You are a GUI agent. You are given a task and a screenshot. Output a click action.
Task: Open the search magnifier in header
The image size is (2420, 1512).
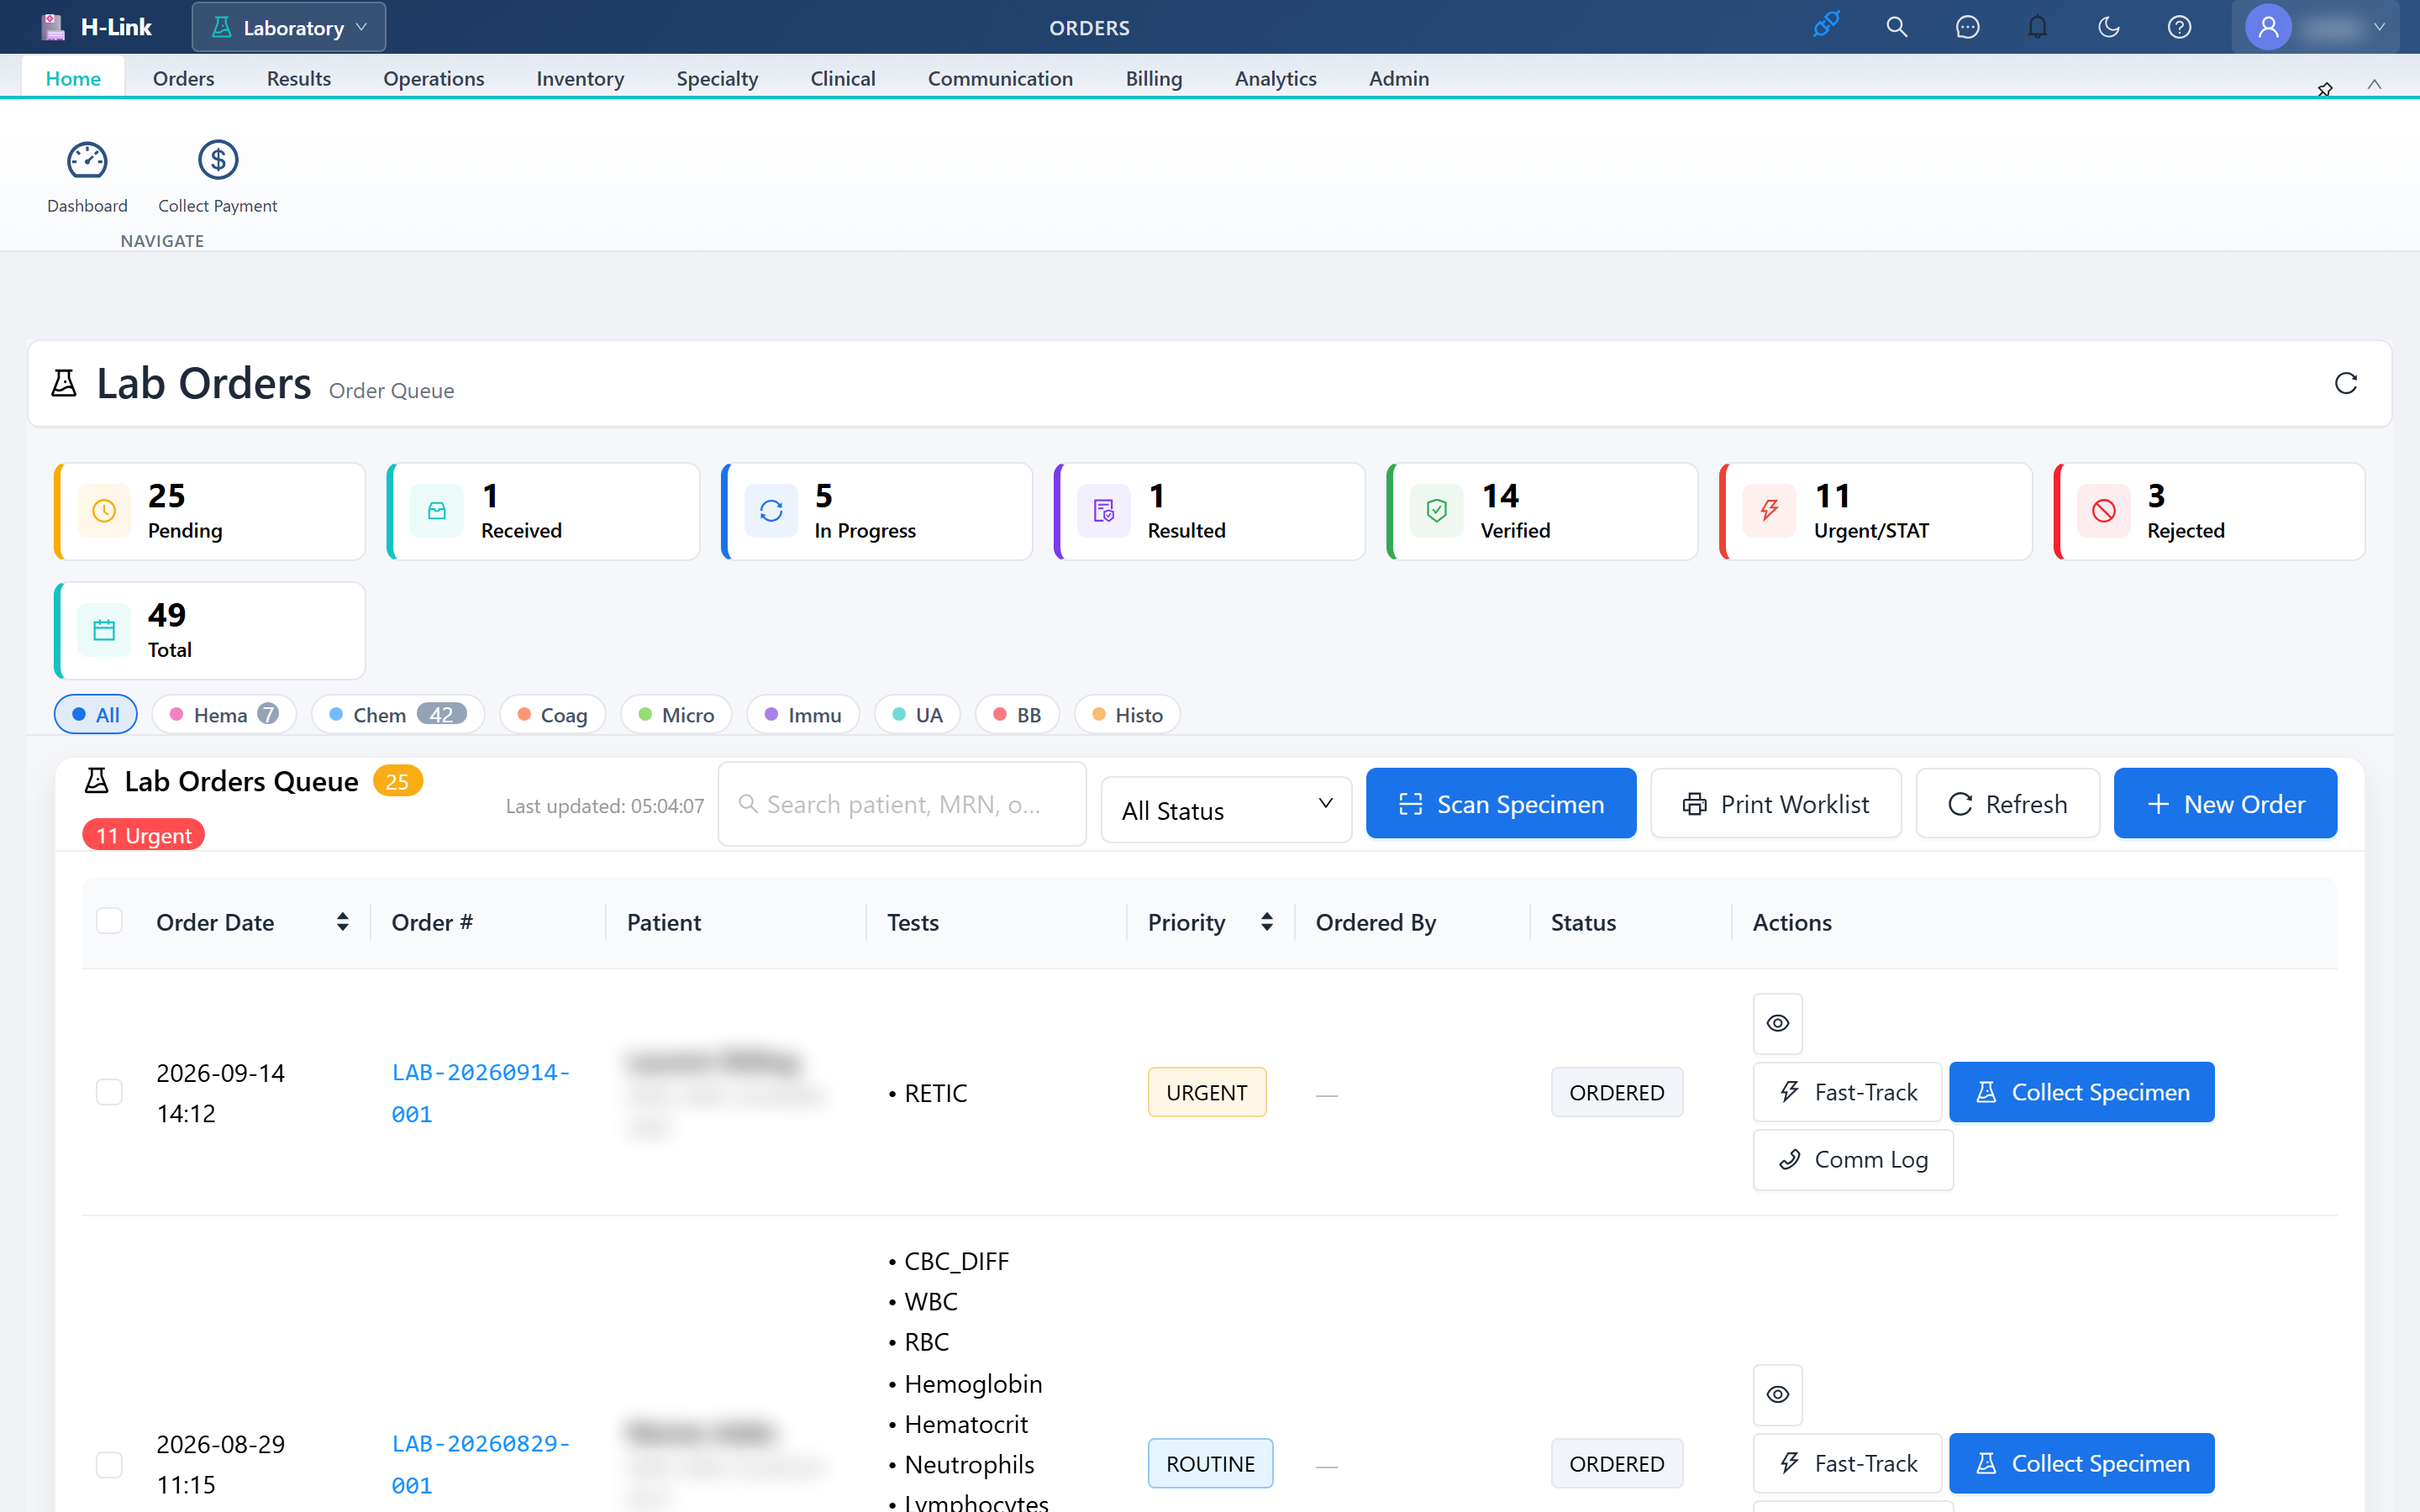1896,27
